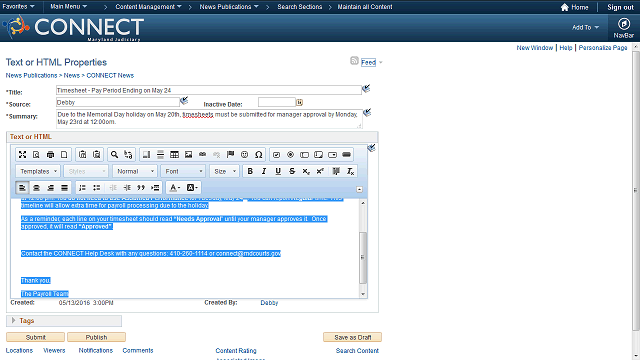640x360 pixels.
Task: Open the NavBar compass icon
Action: (x=623, y=24)
